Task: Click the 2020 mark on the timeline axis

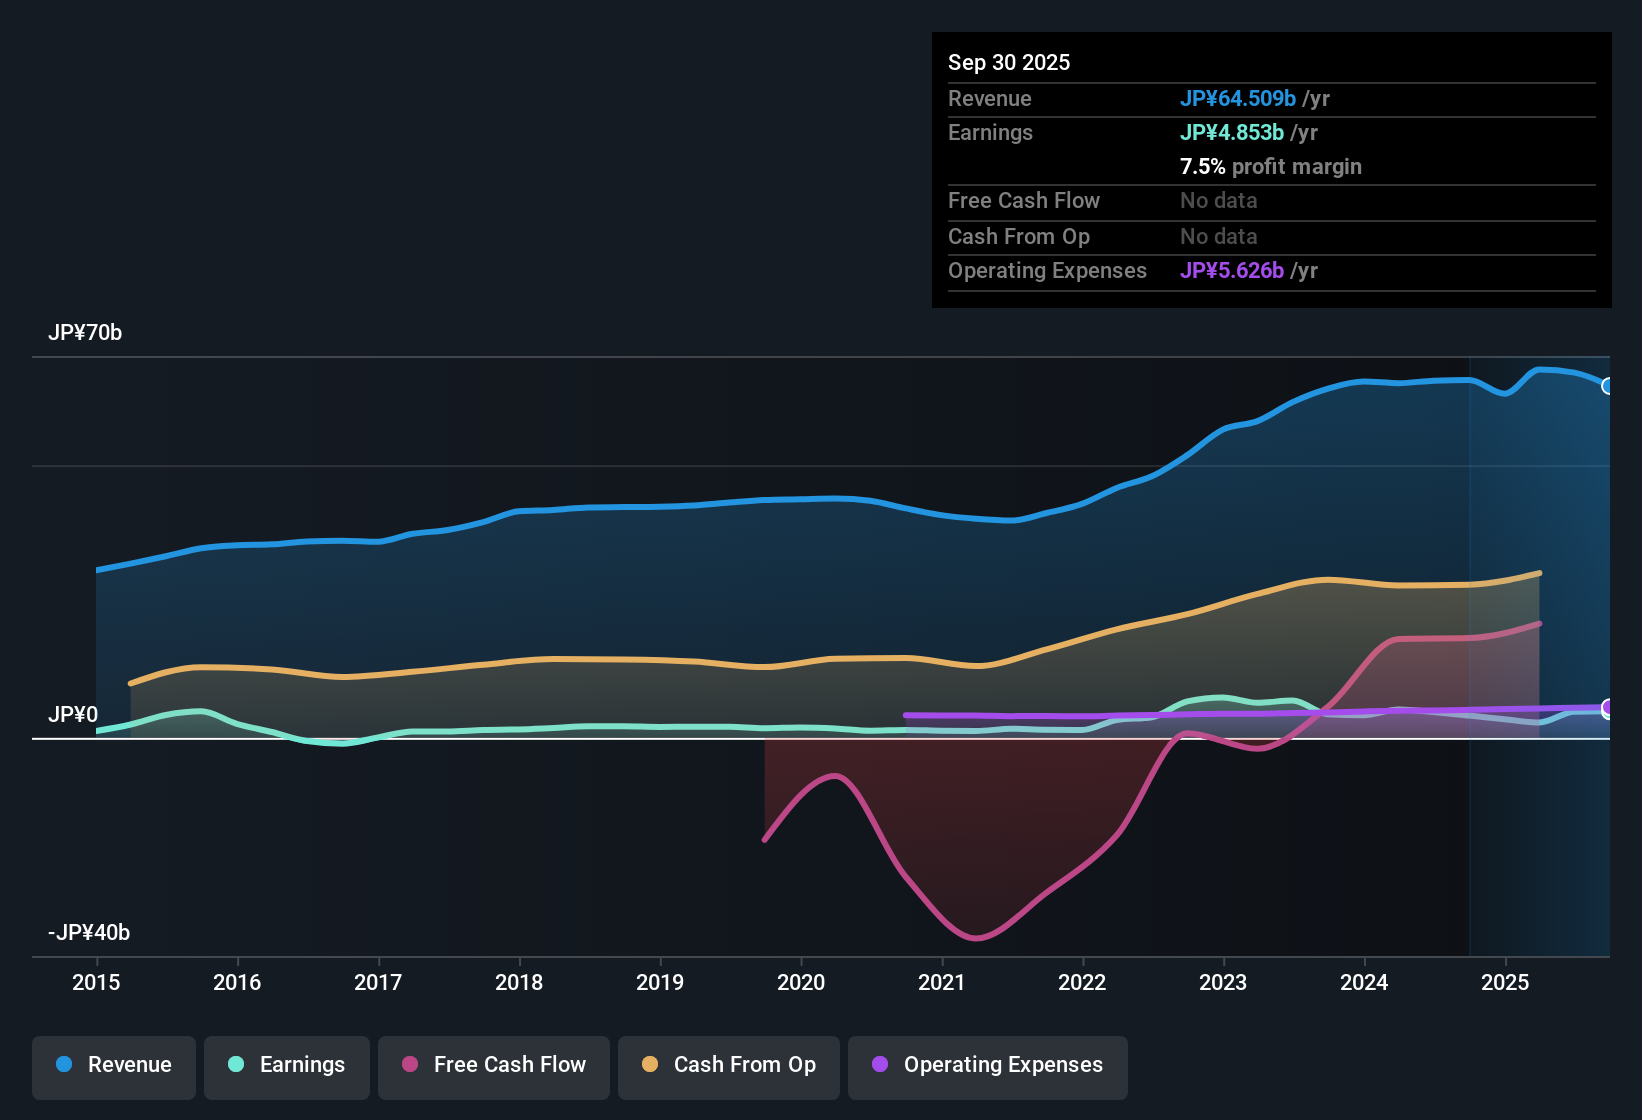Action: pyautogui.click(x=801, y=983)
